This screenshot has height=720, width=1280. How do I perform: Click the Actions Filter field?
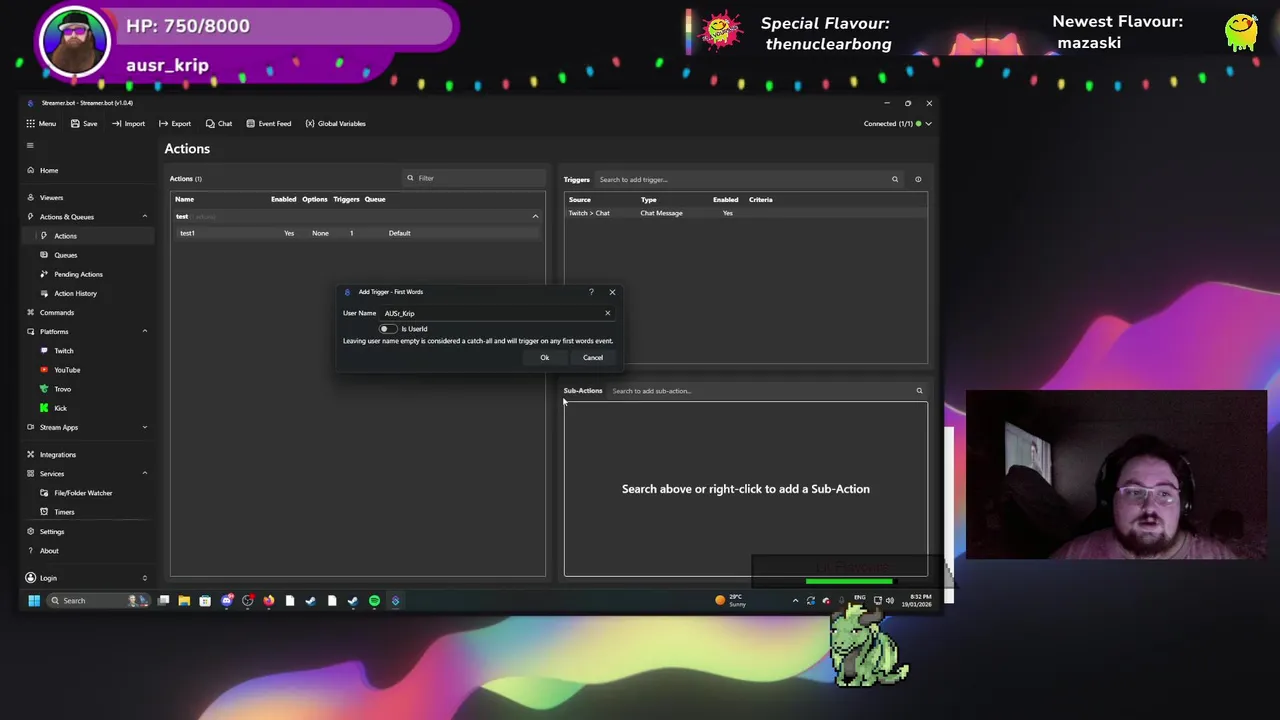pos(474,178)
